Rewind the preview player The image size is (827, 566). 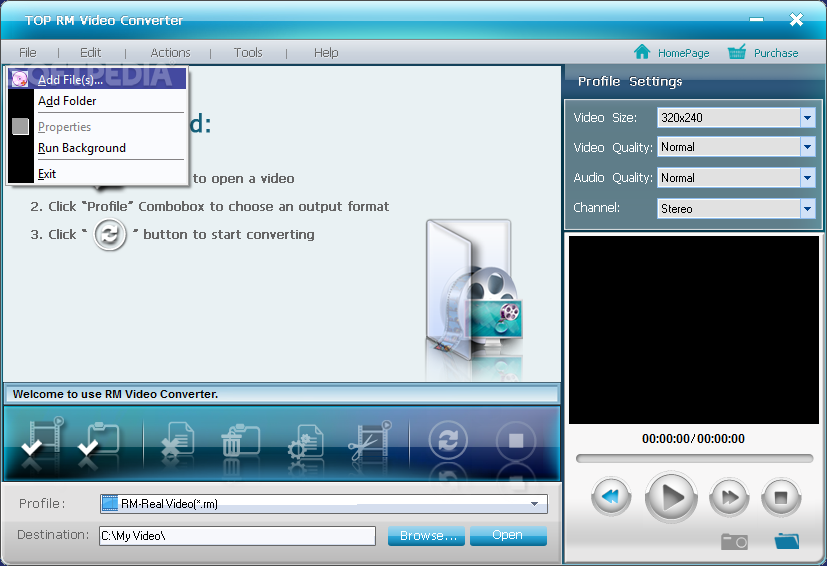pos(611,496)
